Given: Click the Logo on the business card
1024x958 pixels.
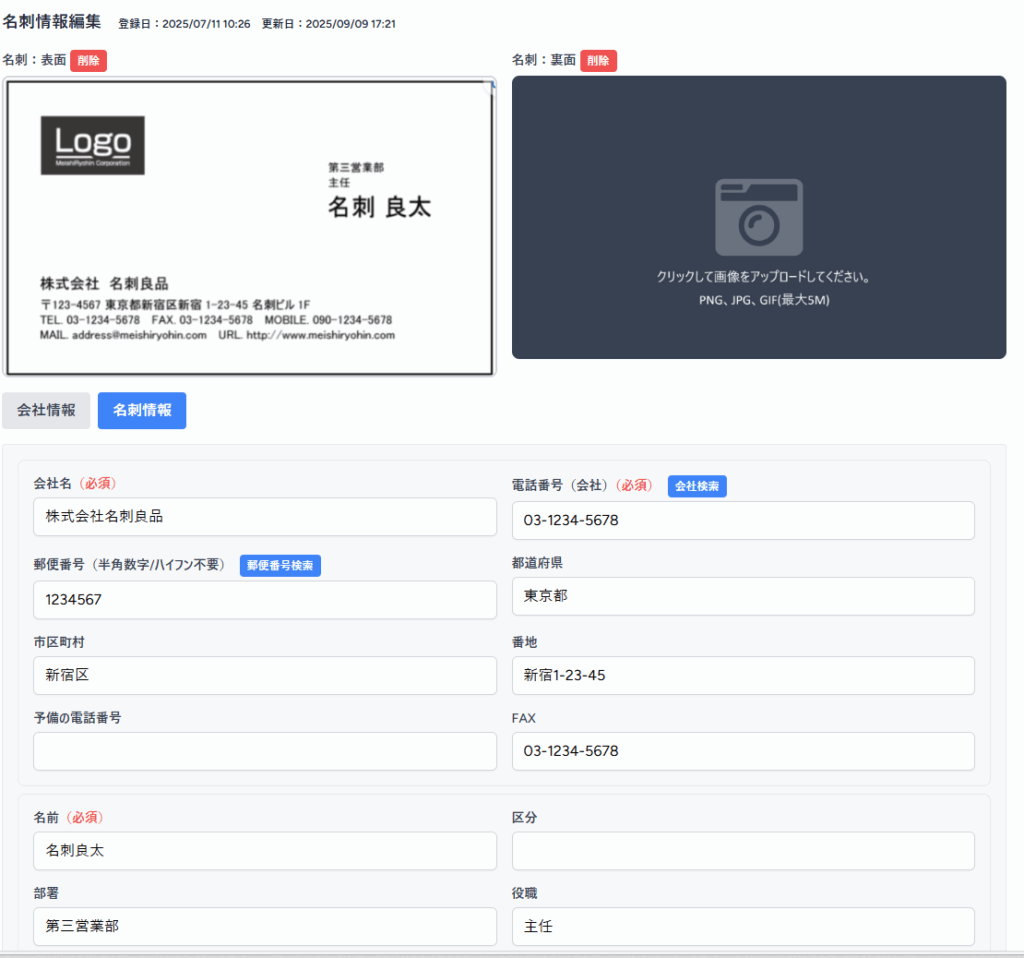Looking at the screenshot, I should click(x=93, y=145).
